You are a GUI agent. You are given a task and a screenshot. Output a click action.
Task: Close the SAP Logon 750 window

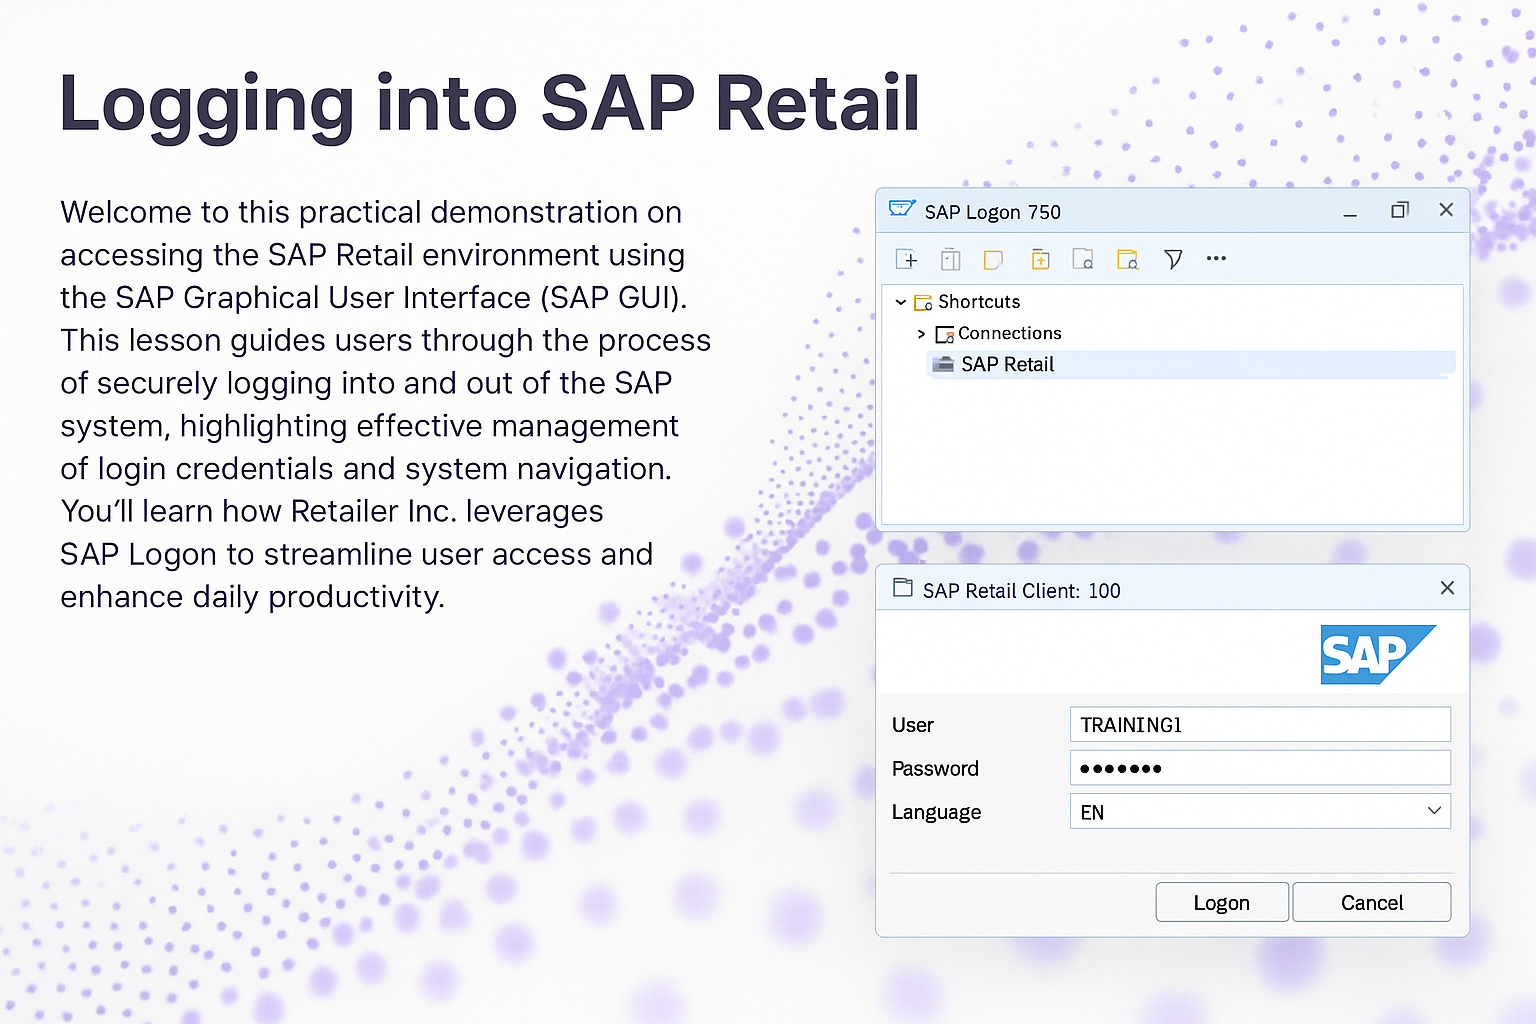[1446, 209]
